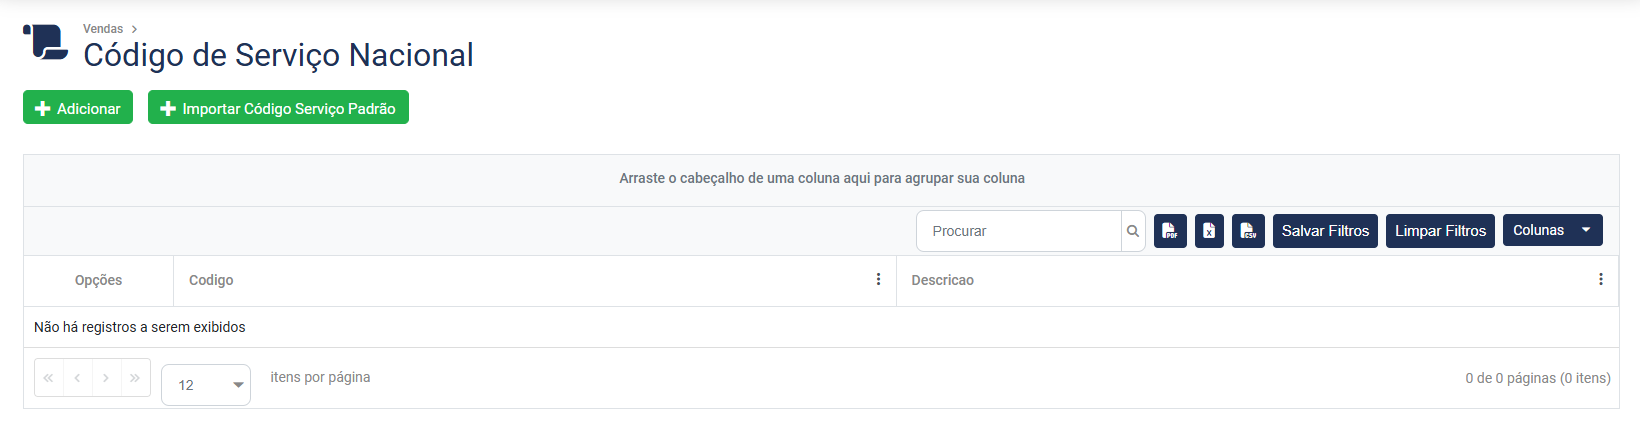Focus the Procurar search field

point(1018,231)
